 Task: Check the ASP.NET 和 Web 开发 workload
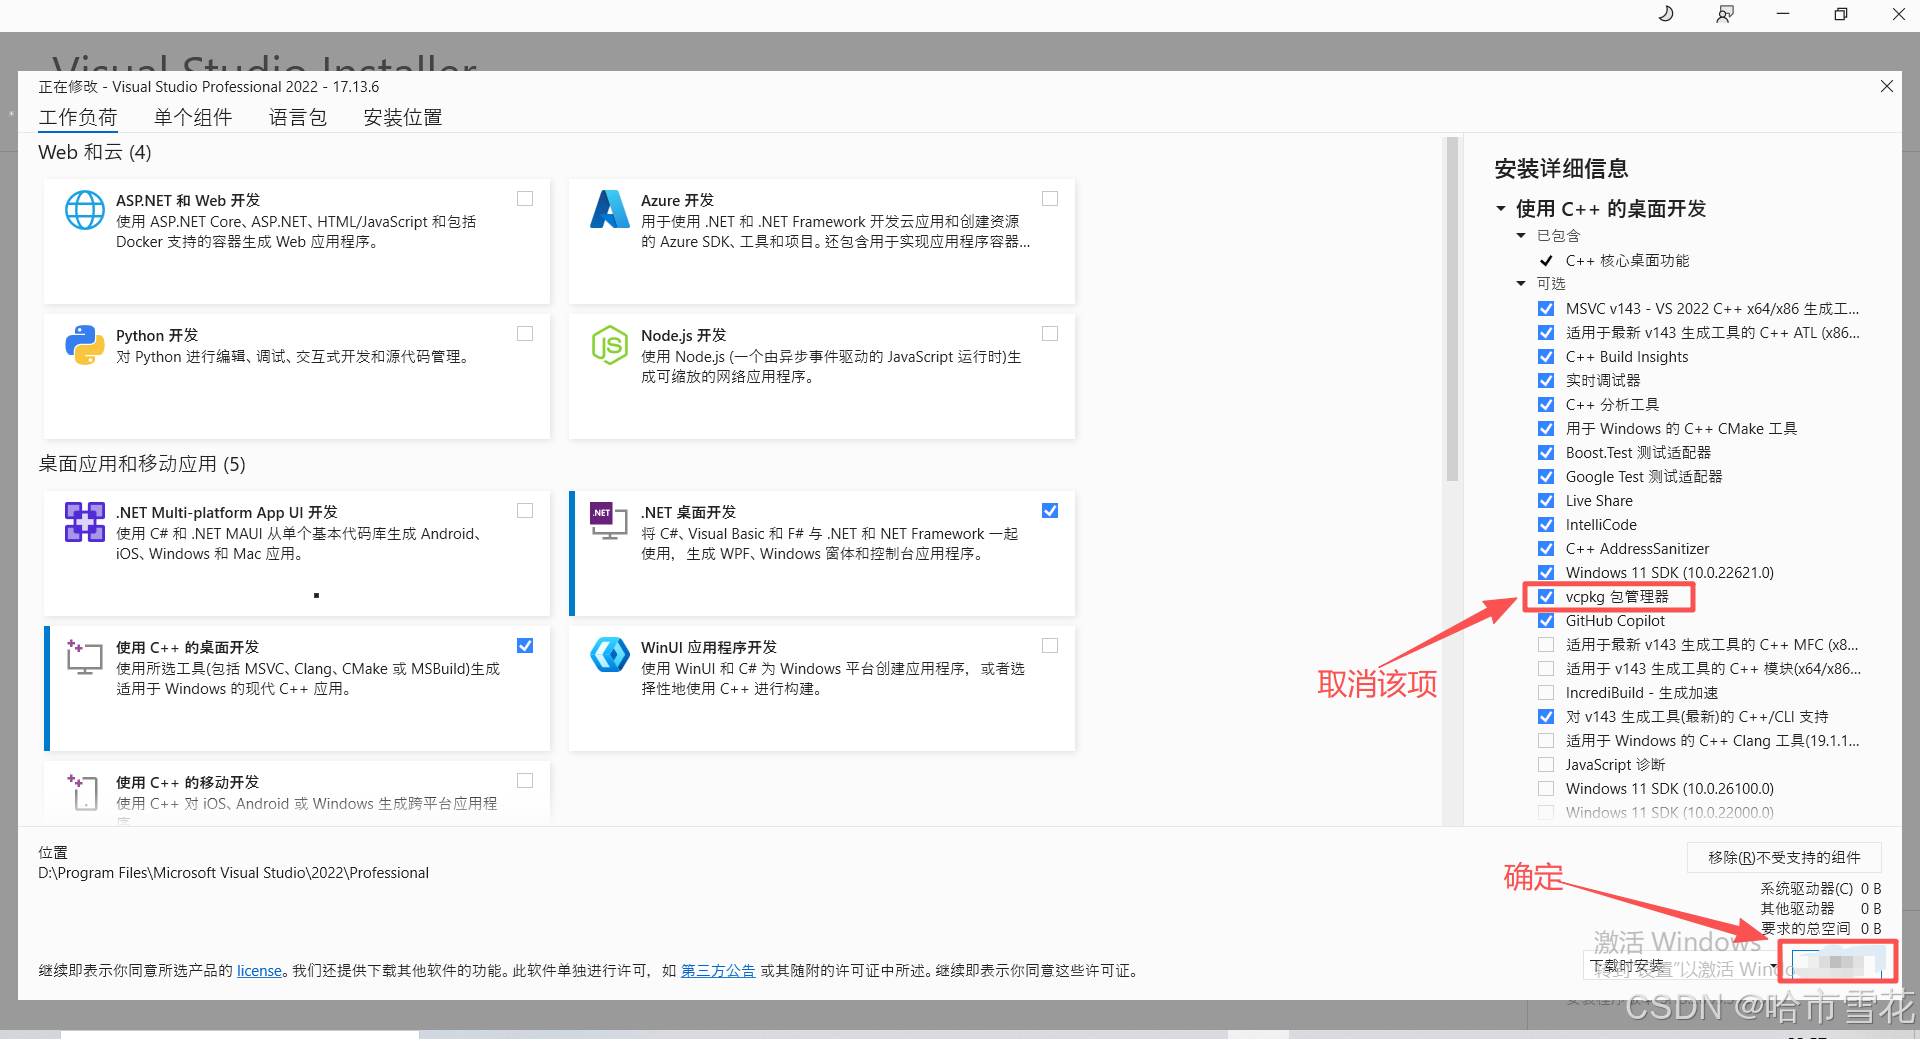(x=525, y=199)
